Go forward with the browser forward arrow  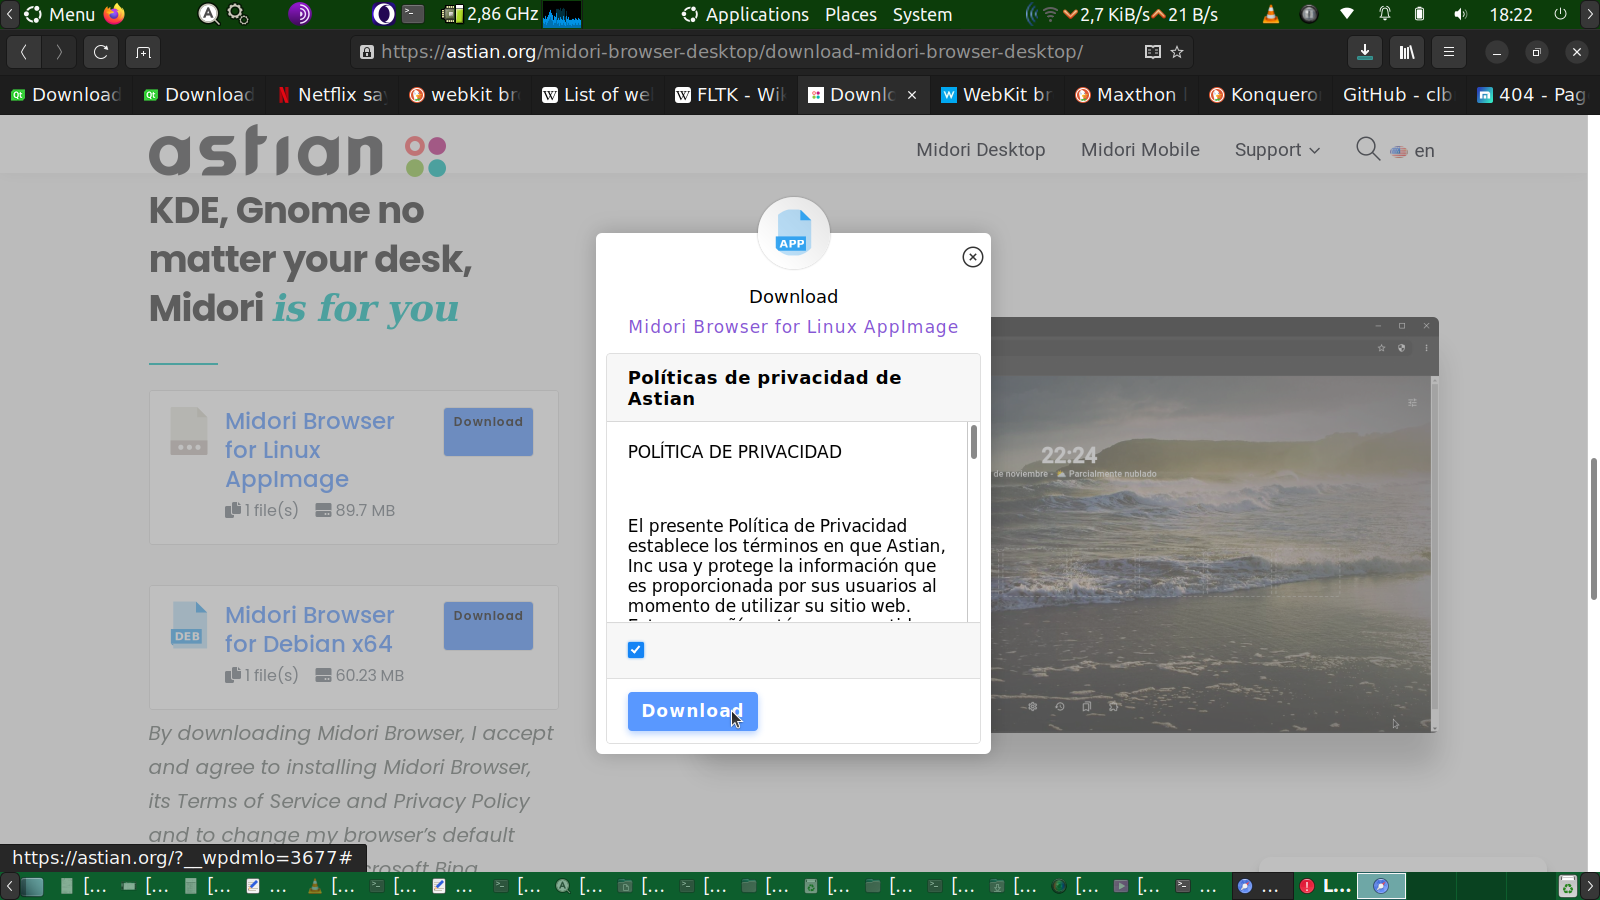59,52
